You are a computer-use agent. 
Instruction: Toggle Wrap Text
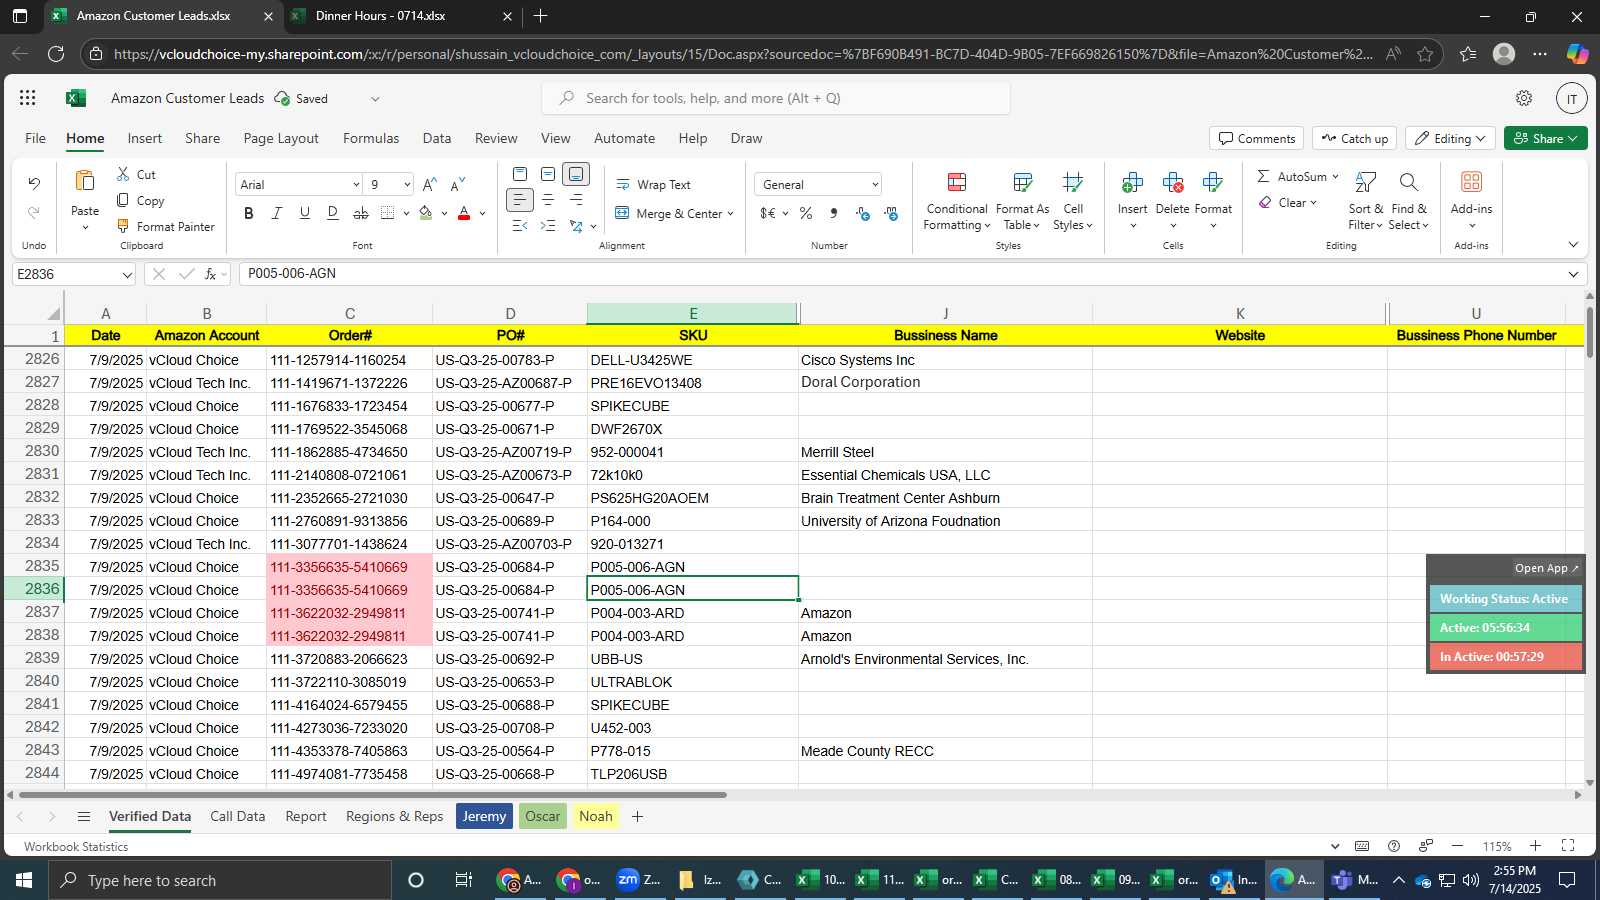click(x=653, y=184)
